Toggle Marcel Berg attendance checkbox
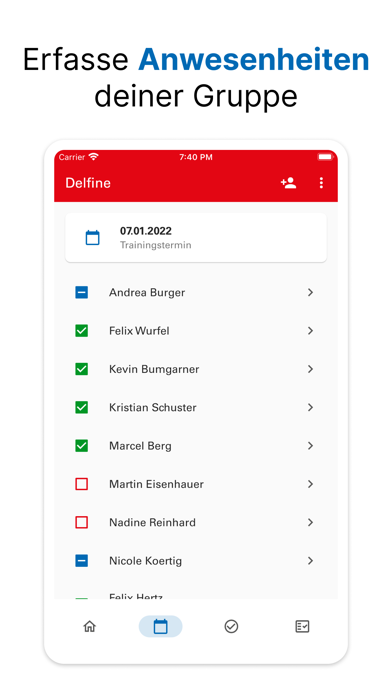The width and height of the screenshot is (392, 696). (x=82, y=446)
